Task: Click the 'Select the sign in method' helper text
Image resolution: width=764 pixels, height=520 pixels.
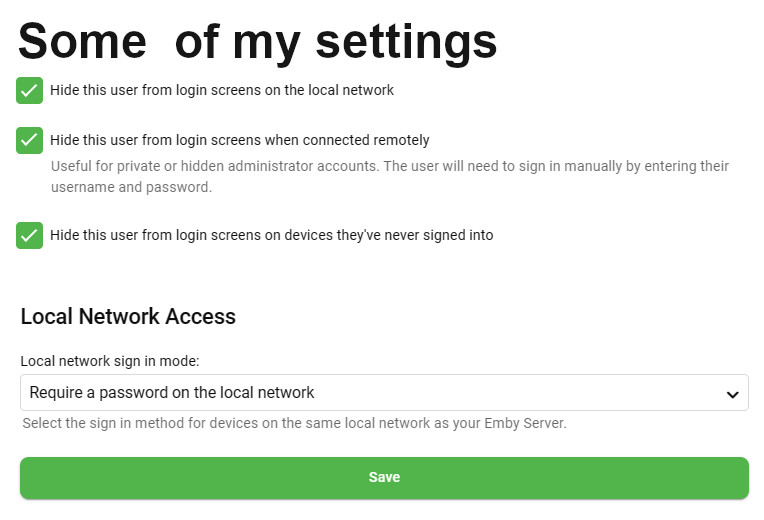Action: [294, 424]
